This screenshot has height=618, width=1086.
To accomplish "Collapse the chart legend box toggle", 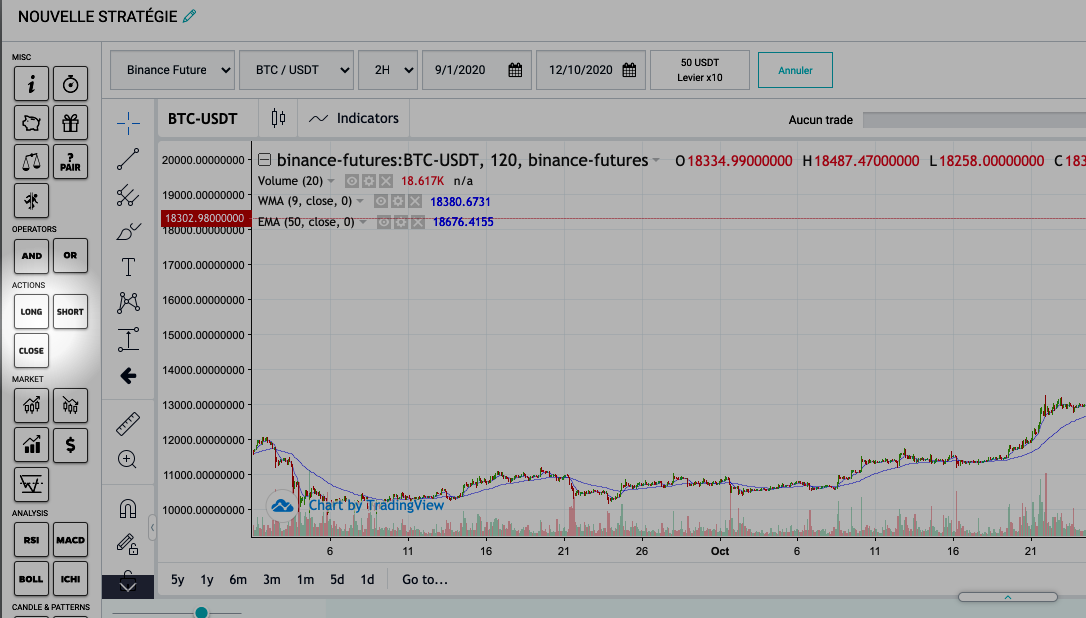I will (265, 160).
